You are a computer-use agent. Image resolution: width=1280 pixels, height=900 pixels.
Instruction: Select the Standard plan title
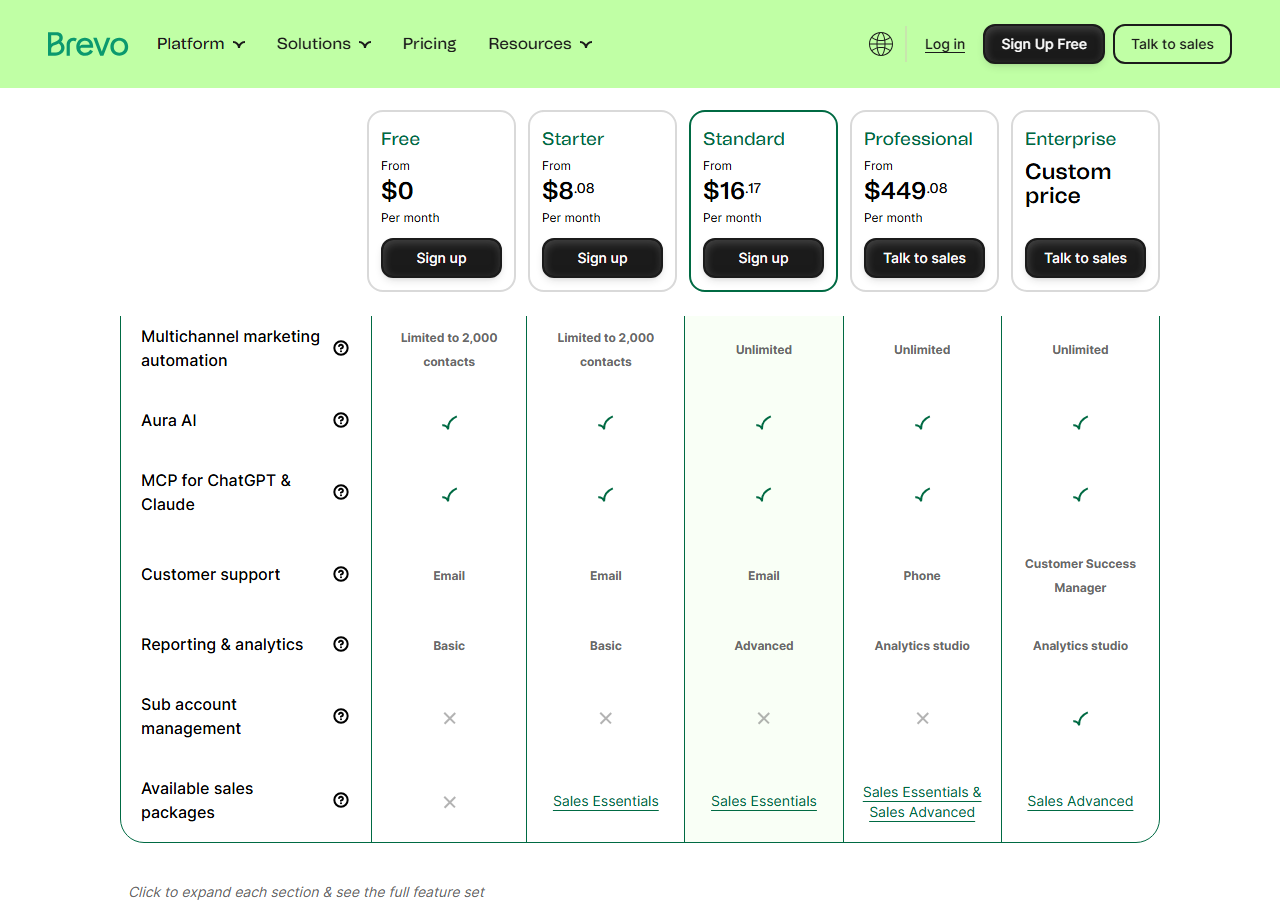click(x=744, y=139)
